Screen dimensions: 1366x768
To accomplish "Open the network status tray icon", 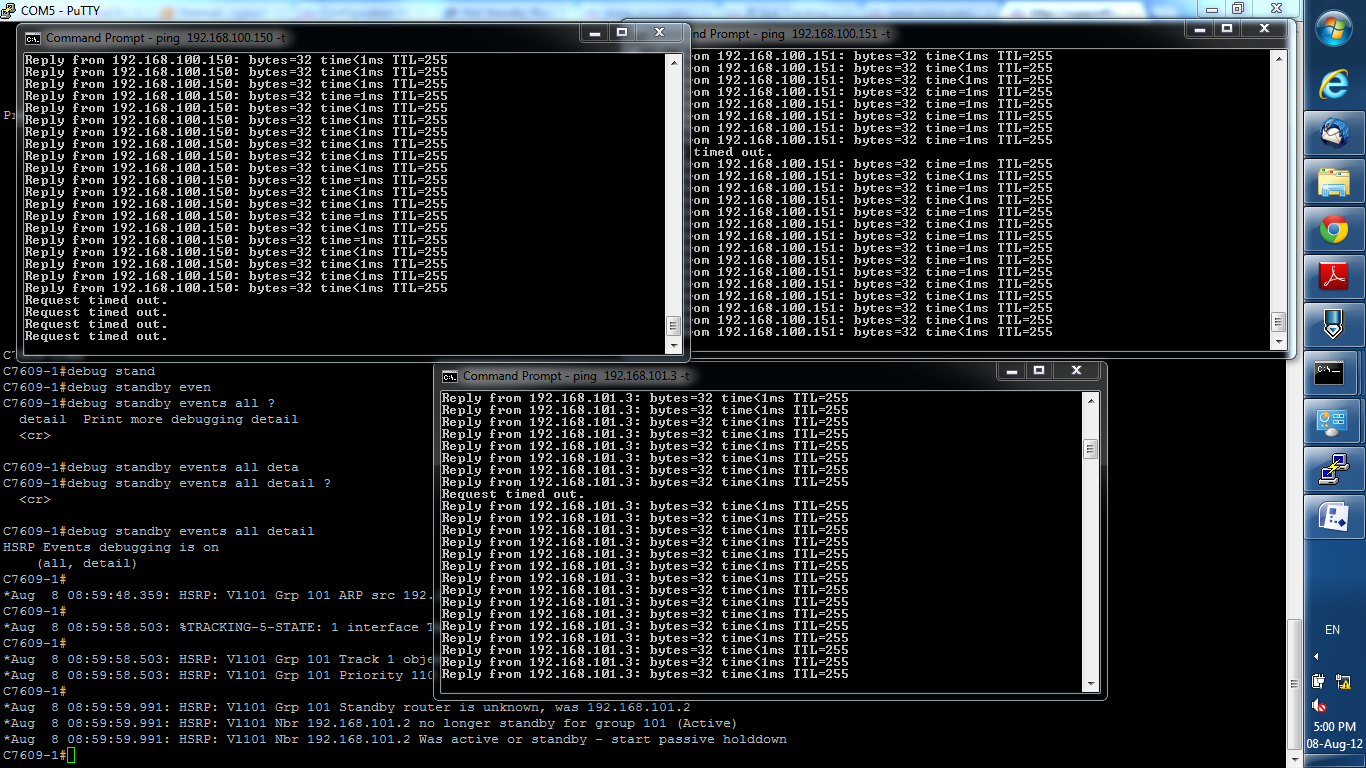I will (x=1343, y=681).
